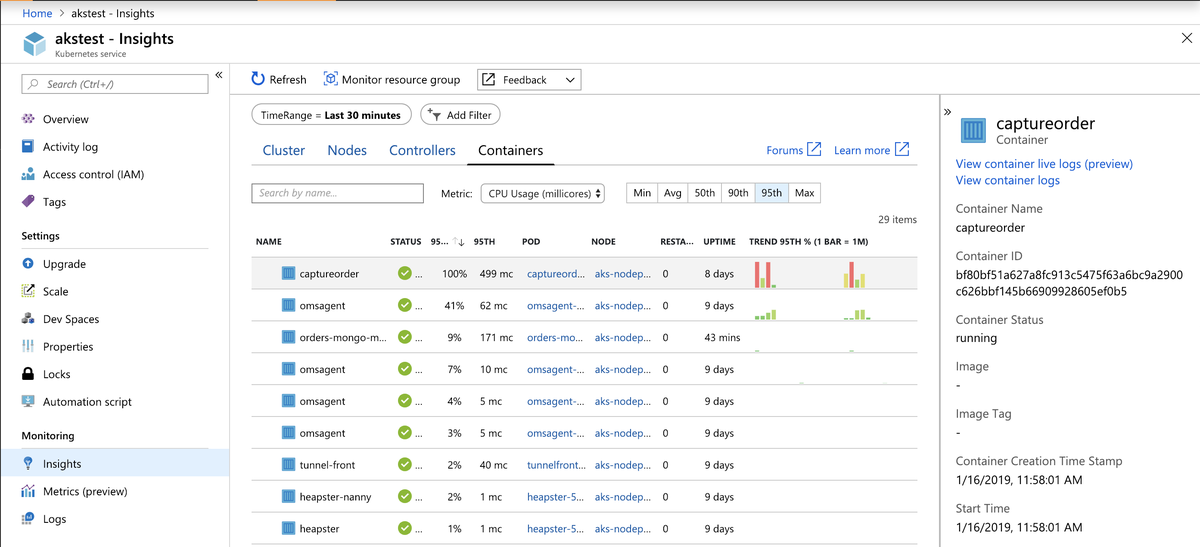Open Overview in sidebar
Screen dimensions: 1200x547
click(x=65, y=119)
